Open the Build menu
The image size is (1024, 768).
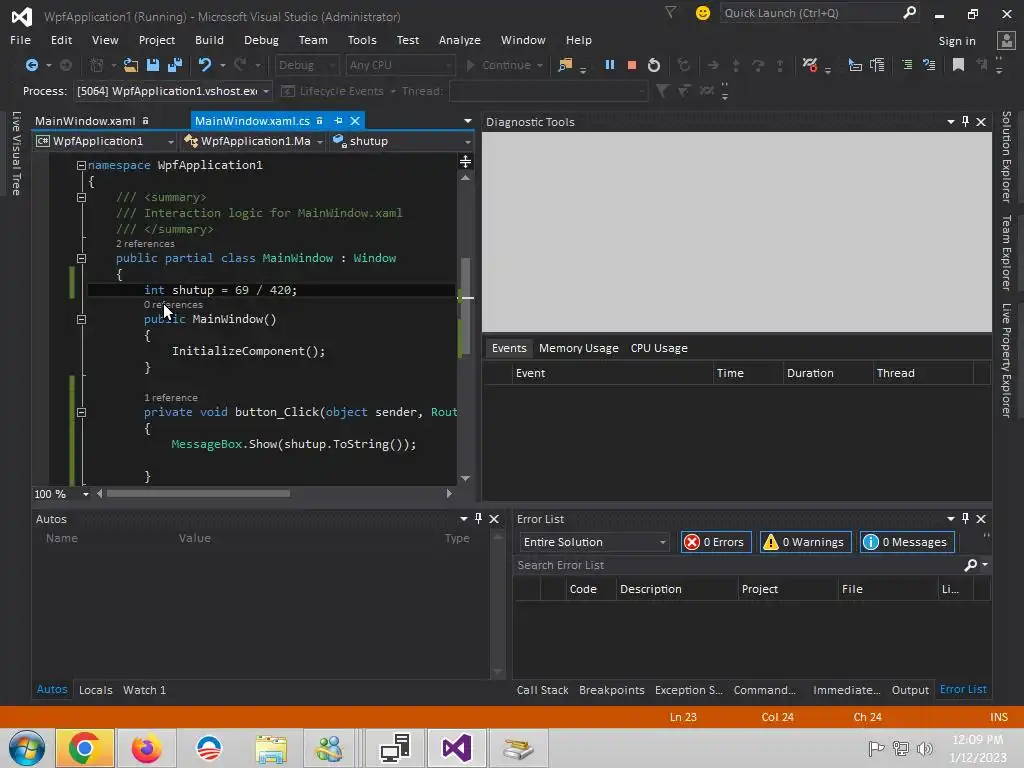tap(209, 40)
